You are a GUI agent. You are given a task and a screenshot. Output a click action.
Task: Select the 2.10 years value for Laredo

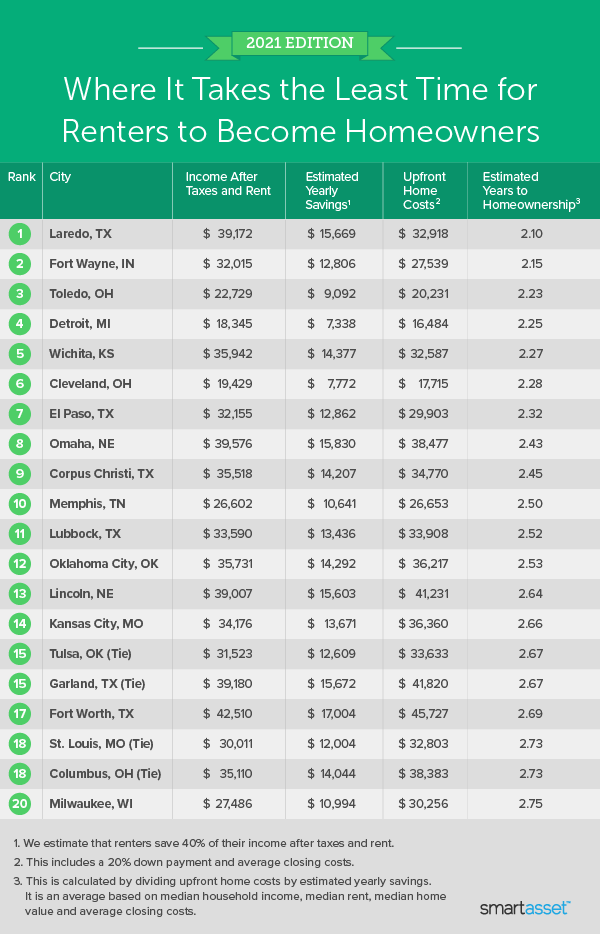click(530, 233)
